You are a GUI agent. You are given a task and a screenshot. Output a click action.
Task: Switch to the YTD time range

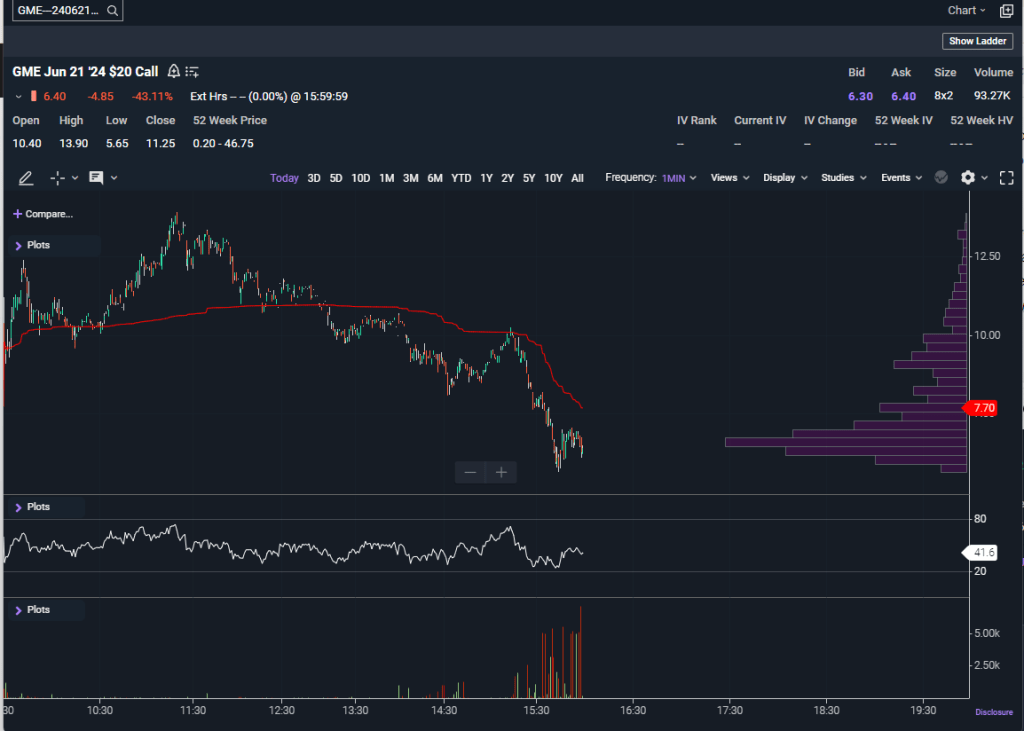pyautogui.click(x=461, y=178)
